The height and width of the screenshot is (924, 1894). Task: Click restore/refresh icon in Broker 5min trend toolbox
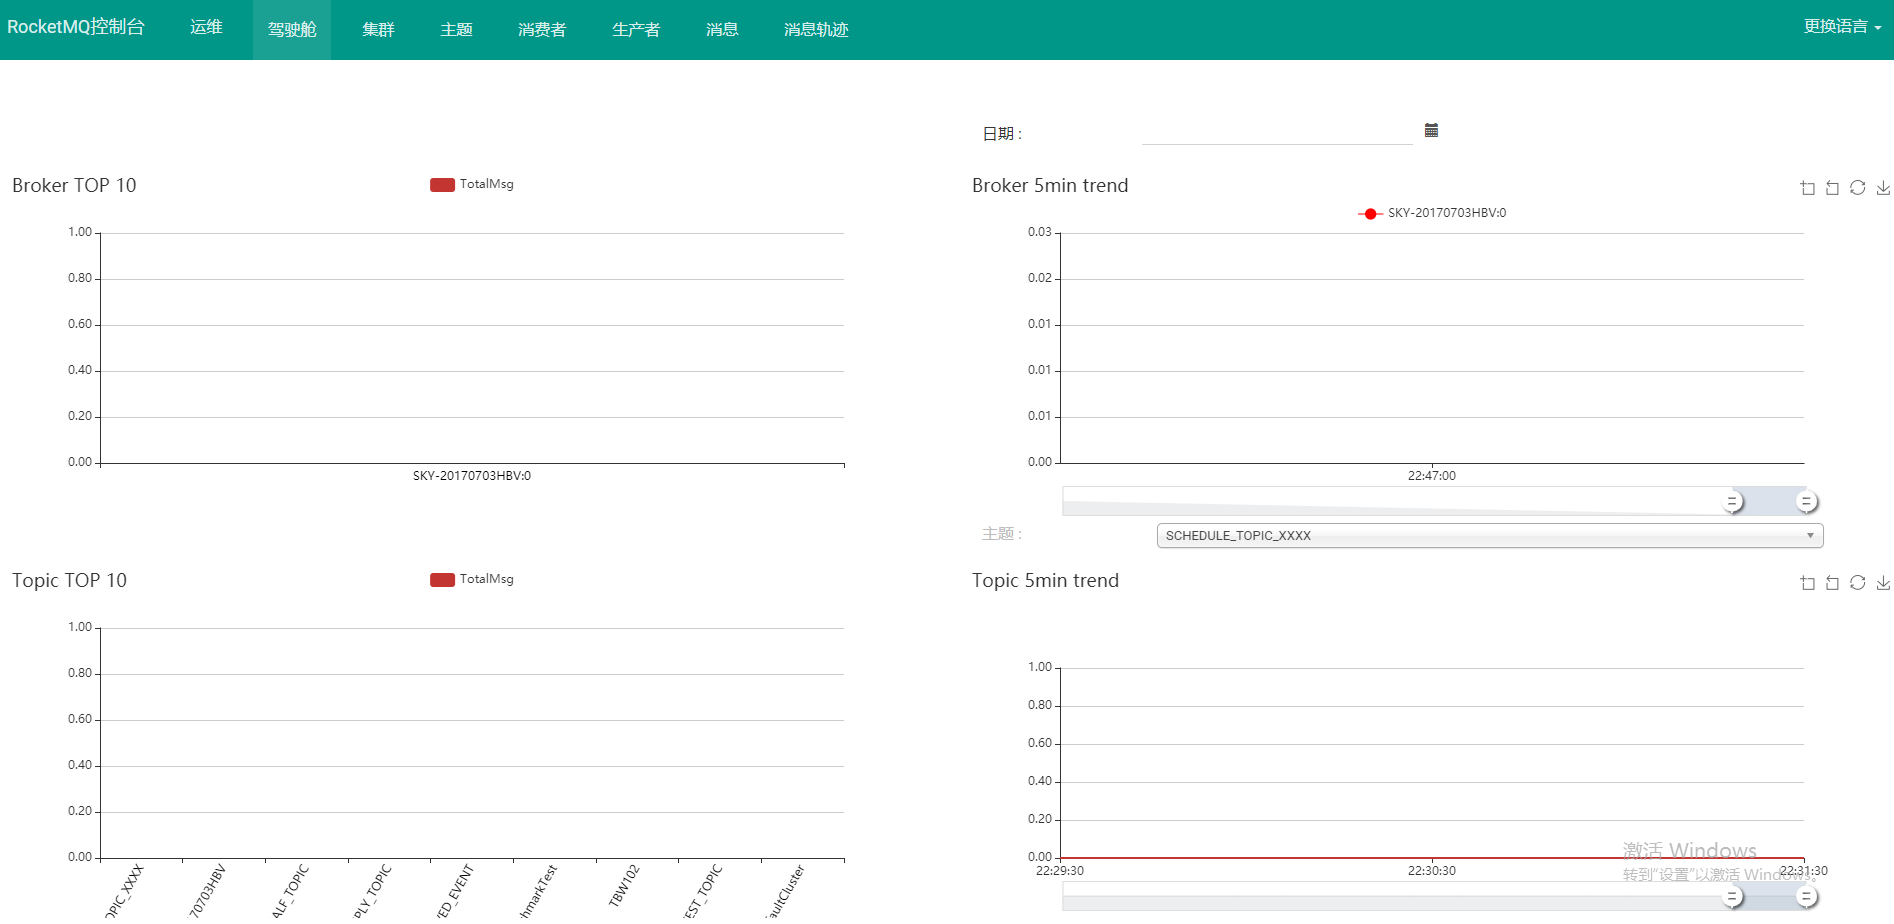(1857, 188)
